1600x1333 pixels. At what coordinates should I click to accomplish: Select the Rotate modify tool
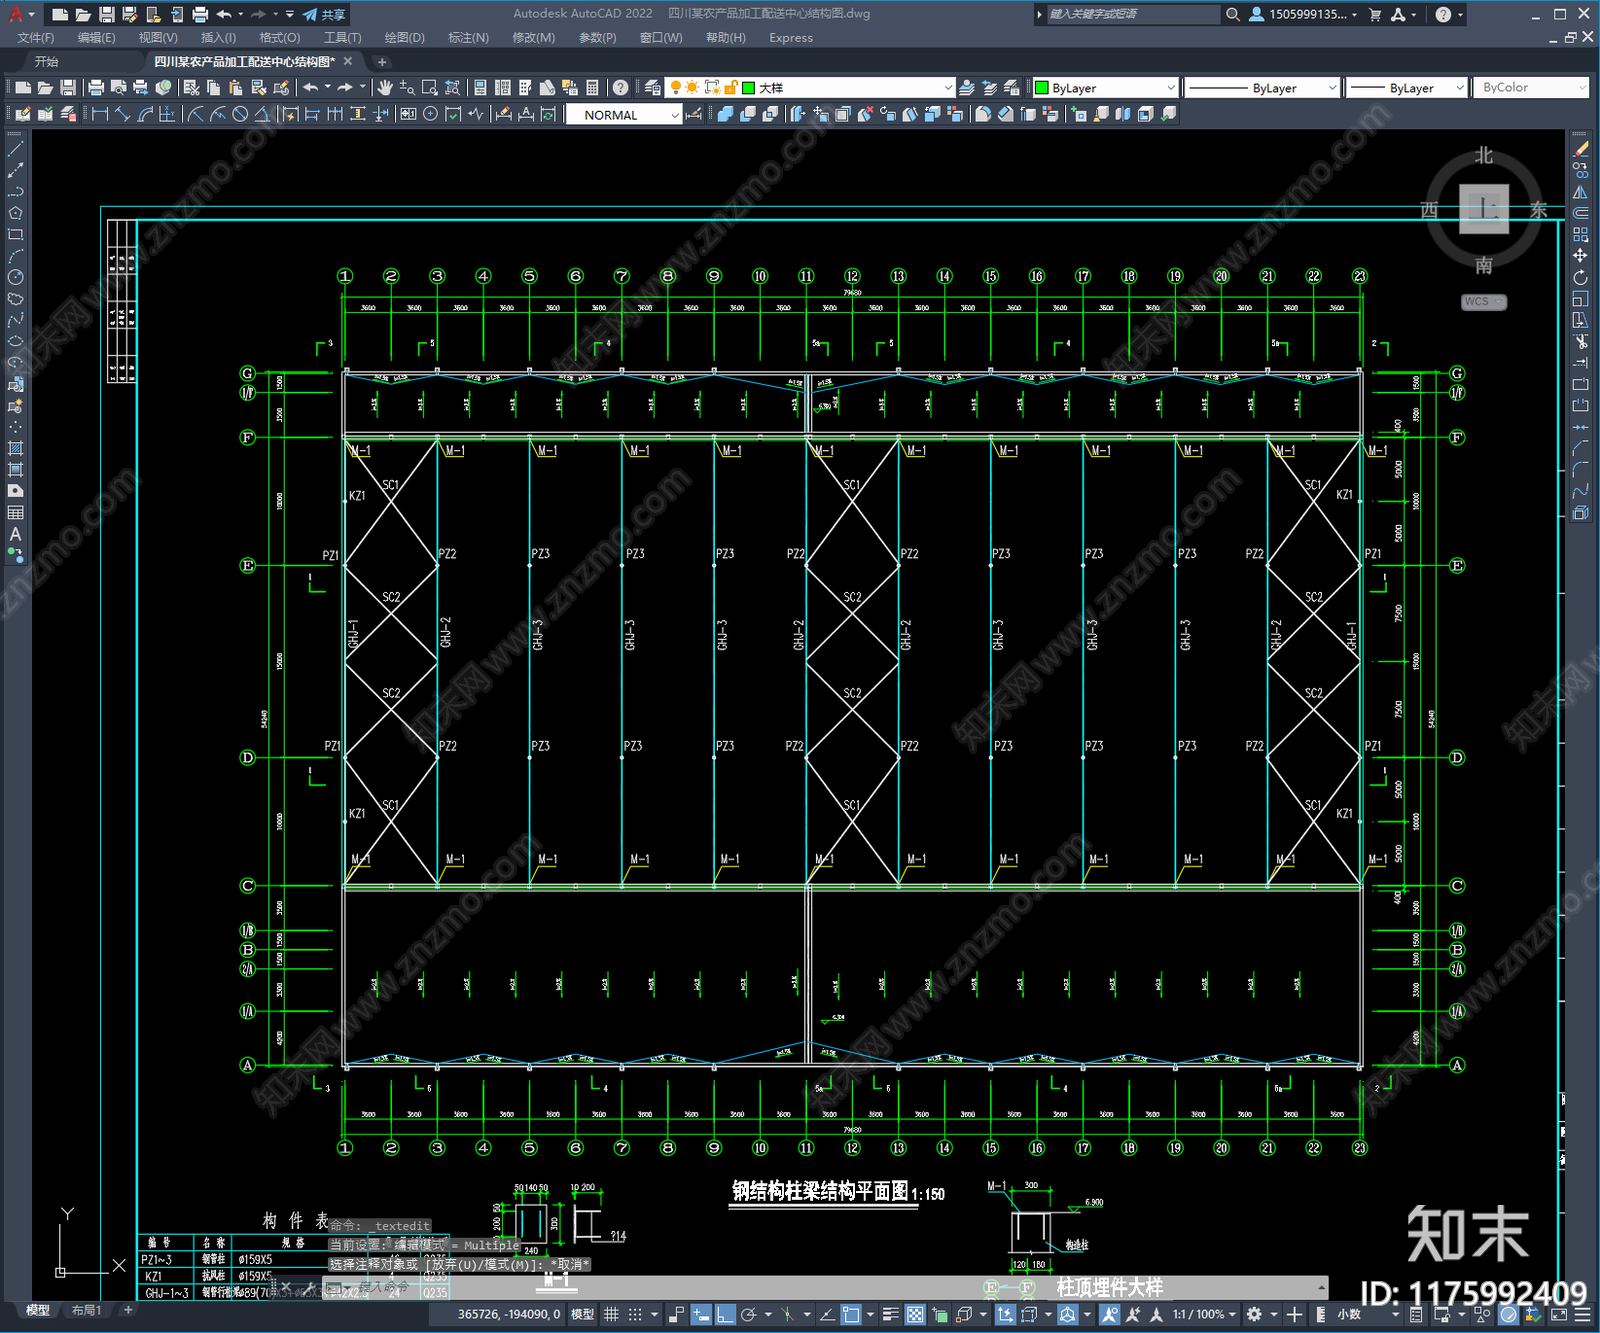(1580, 277)
